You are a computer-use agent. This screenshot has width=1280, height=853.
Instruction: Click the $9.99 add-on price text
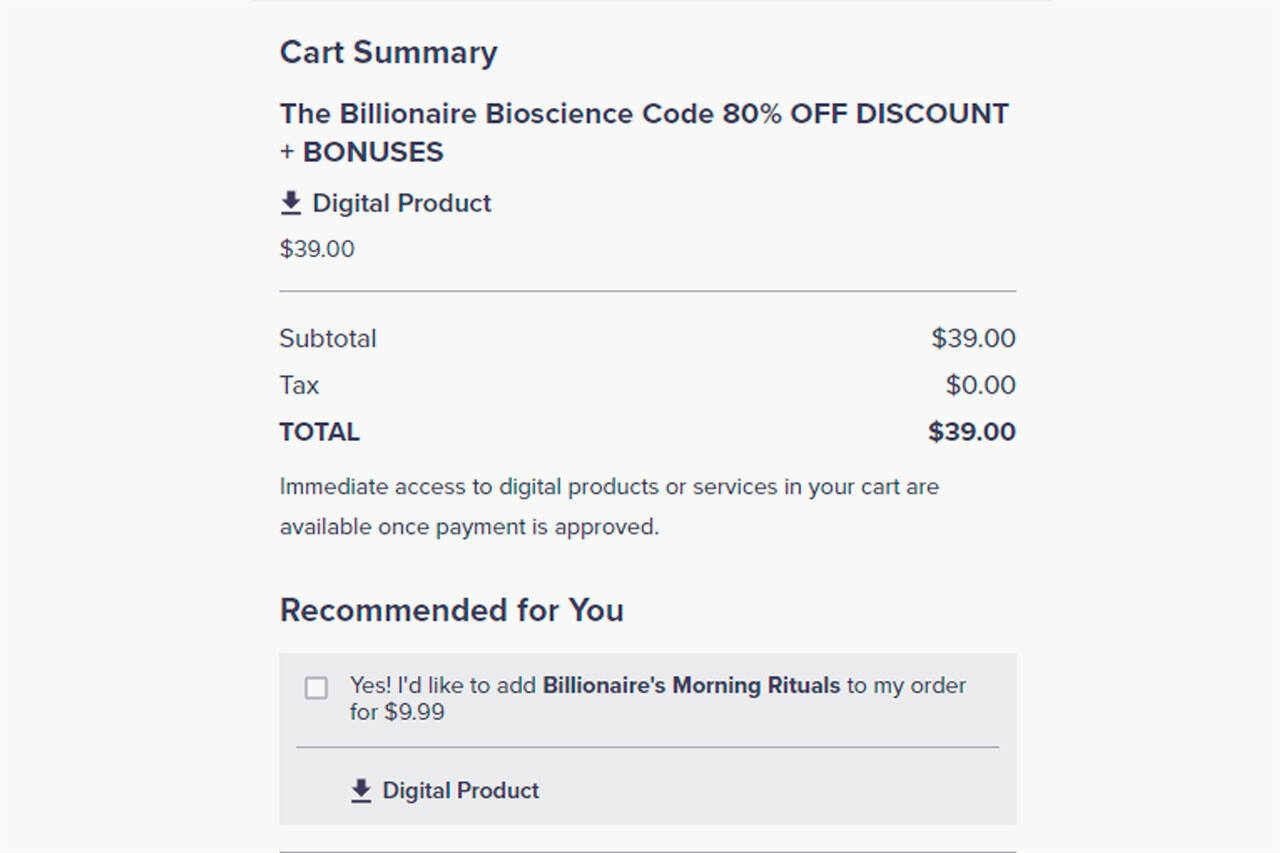(x=415, y=713)
